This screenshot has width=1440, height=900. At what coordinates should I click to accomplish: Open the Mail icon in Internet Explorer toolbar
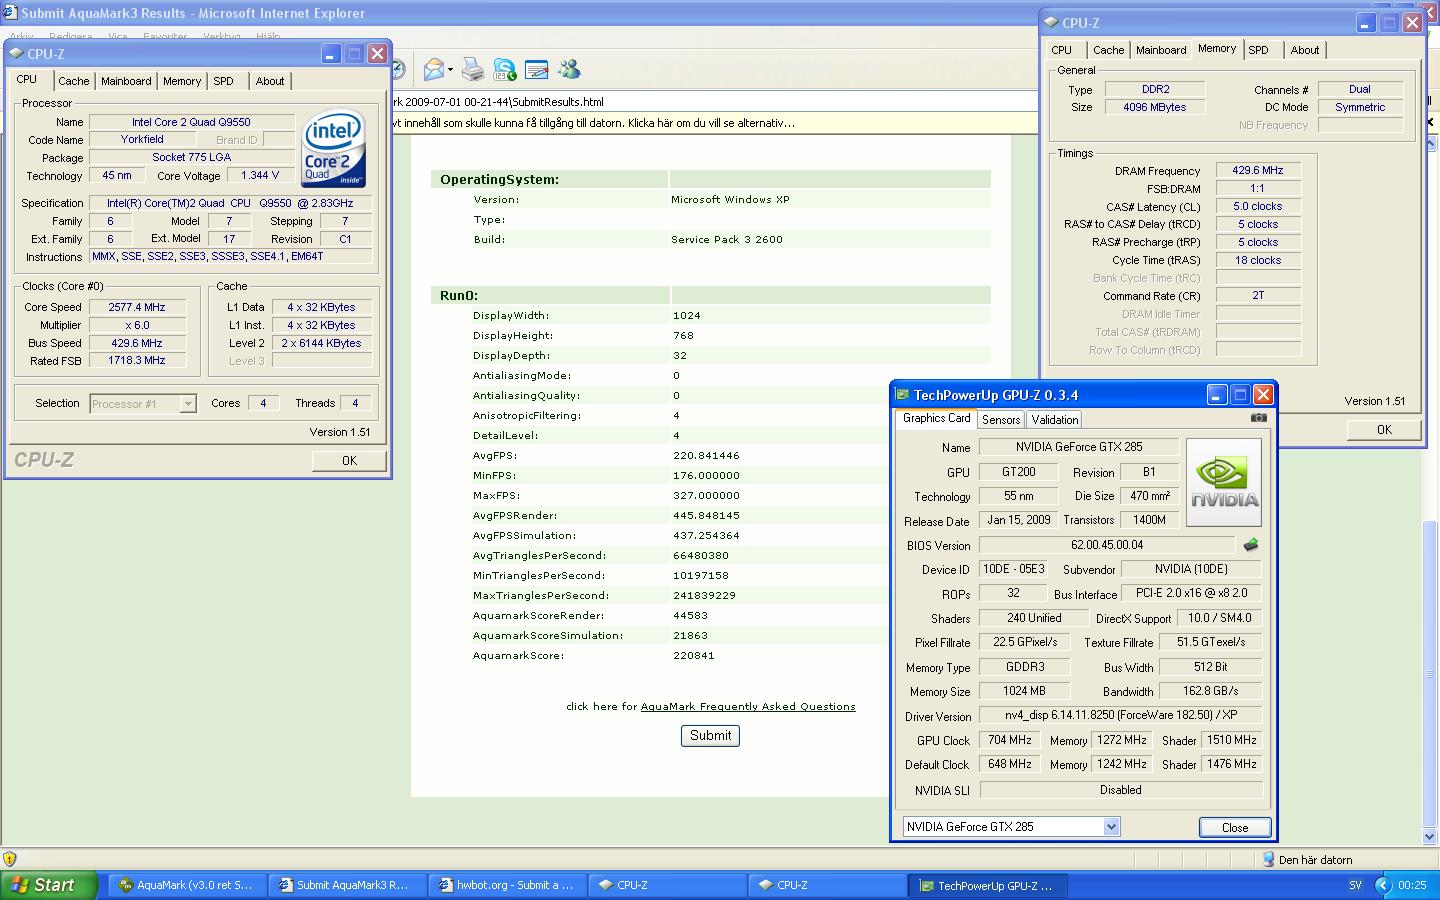pyautogui.click(x=433, y=69)
